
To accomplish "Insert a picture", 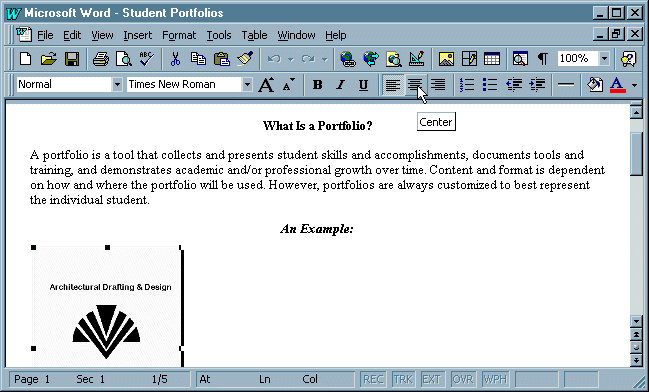I will click(x=446, y=59).
